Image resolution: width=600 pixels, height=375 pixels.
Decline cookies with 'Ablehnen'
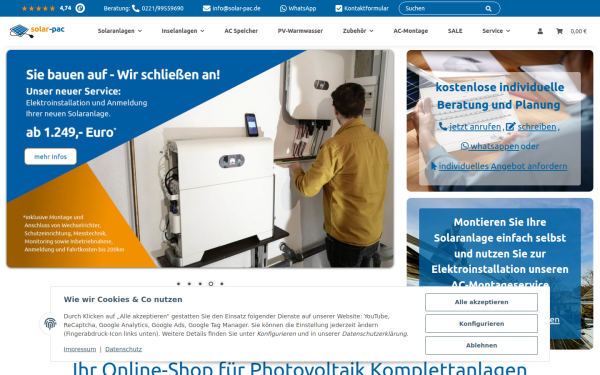[x=481, y=345]
